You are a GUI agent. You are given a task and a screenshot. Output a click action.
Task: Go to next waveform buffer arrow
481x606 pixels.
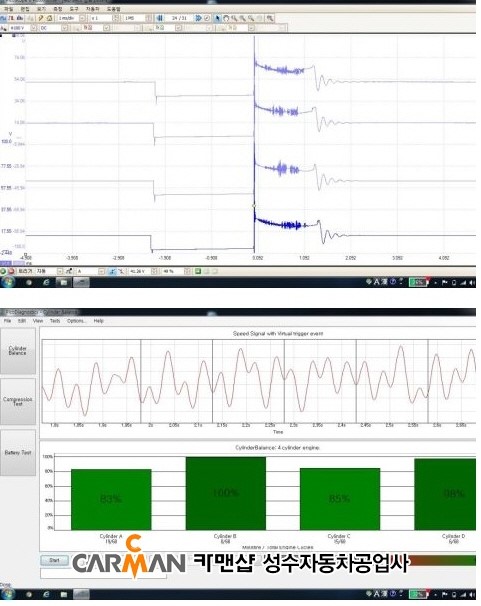(198, 18)
